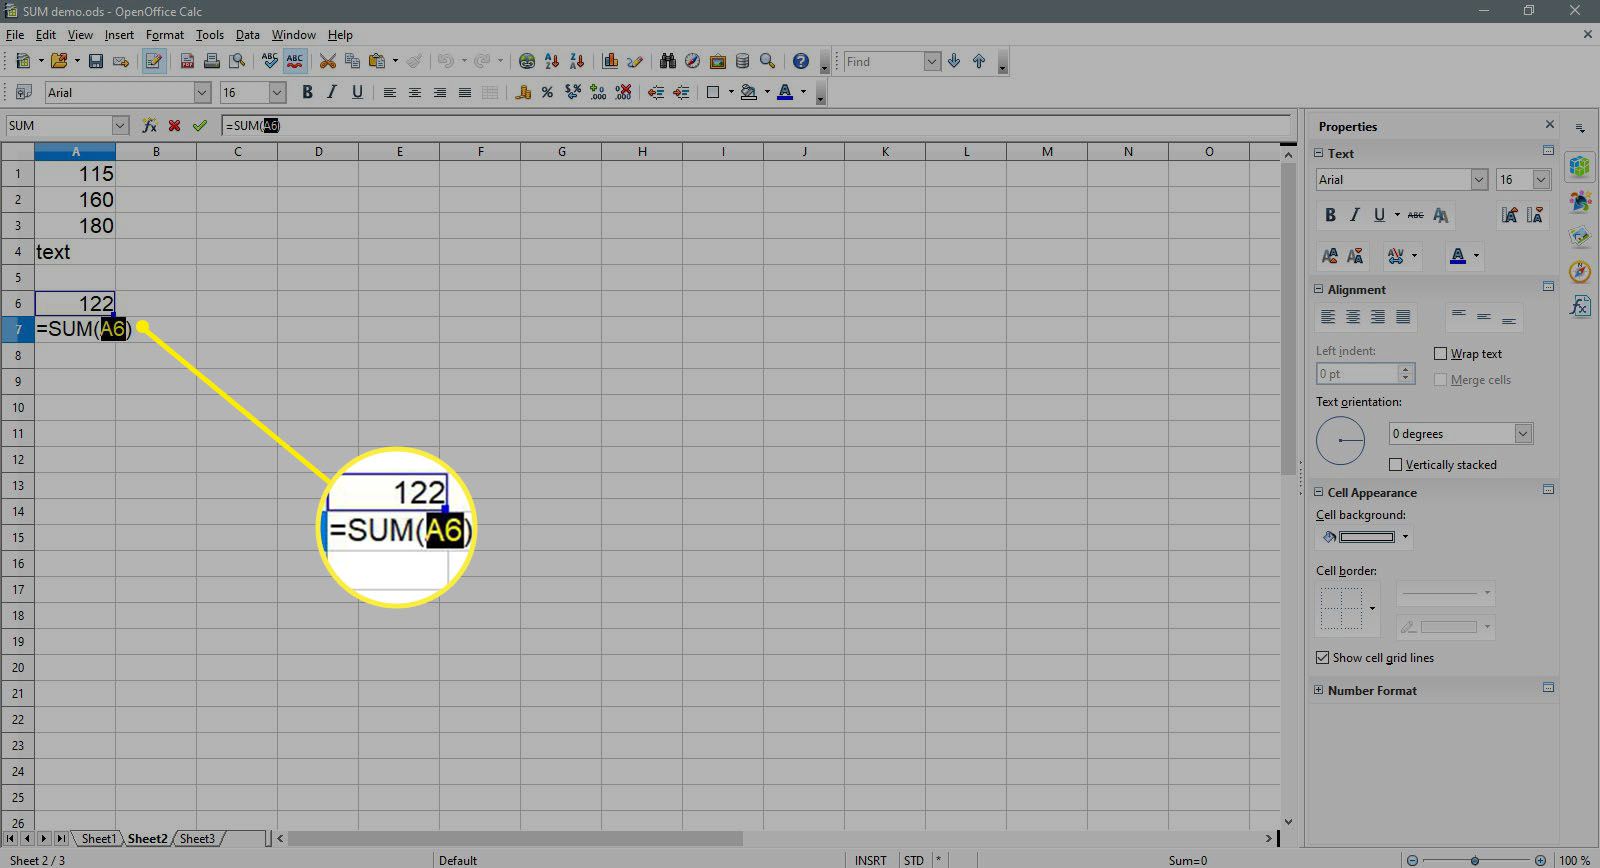Toggle AutoSpellcheck toolbar icon
Viewport: 1600px width, 868px height.
pos(294,62)
